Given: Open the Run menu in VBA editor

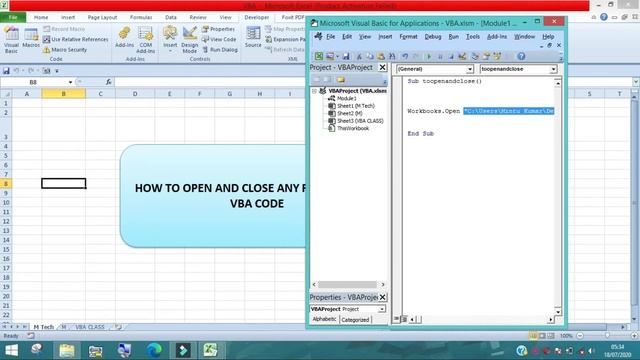Looking at the screenshot, I should coord(453,37).
